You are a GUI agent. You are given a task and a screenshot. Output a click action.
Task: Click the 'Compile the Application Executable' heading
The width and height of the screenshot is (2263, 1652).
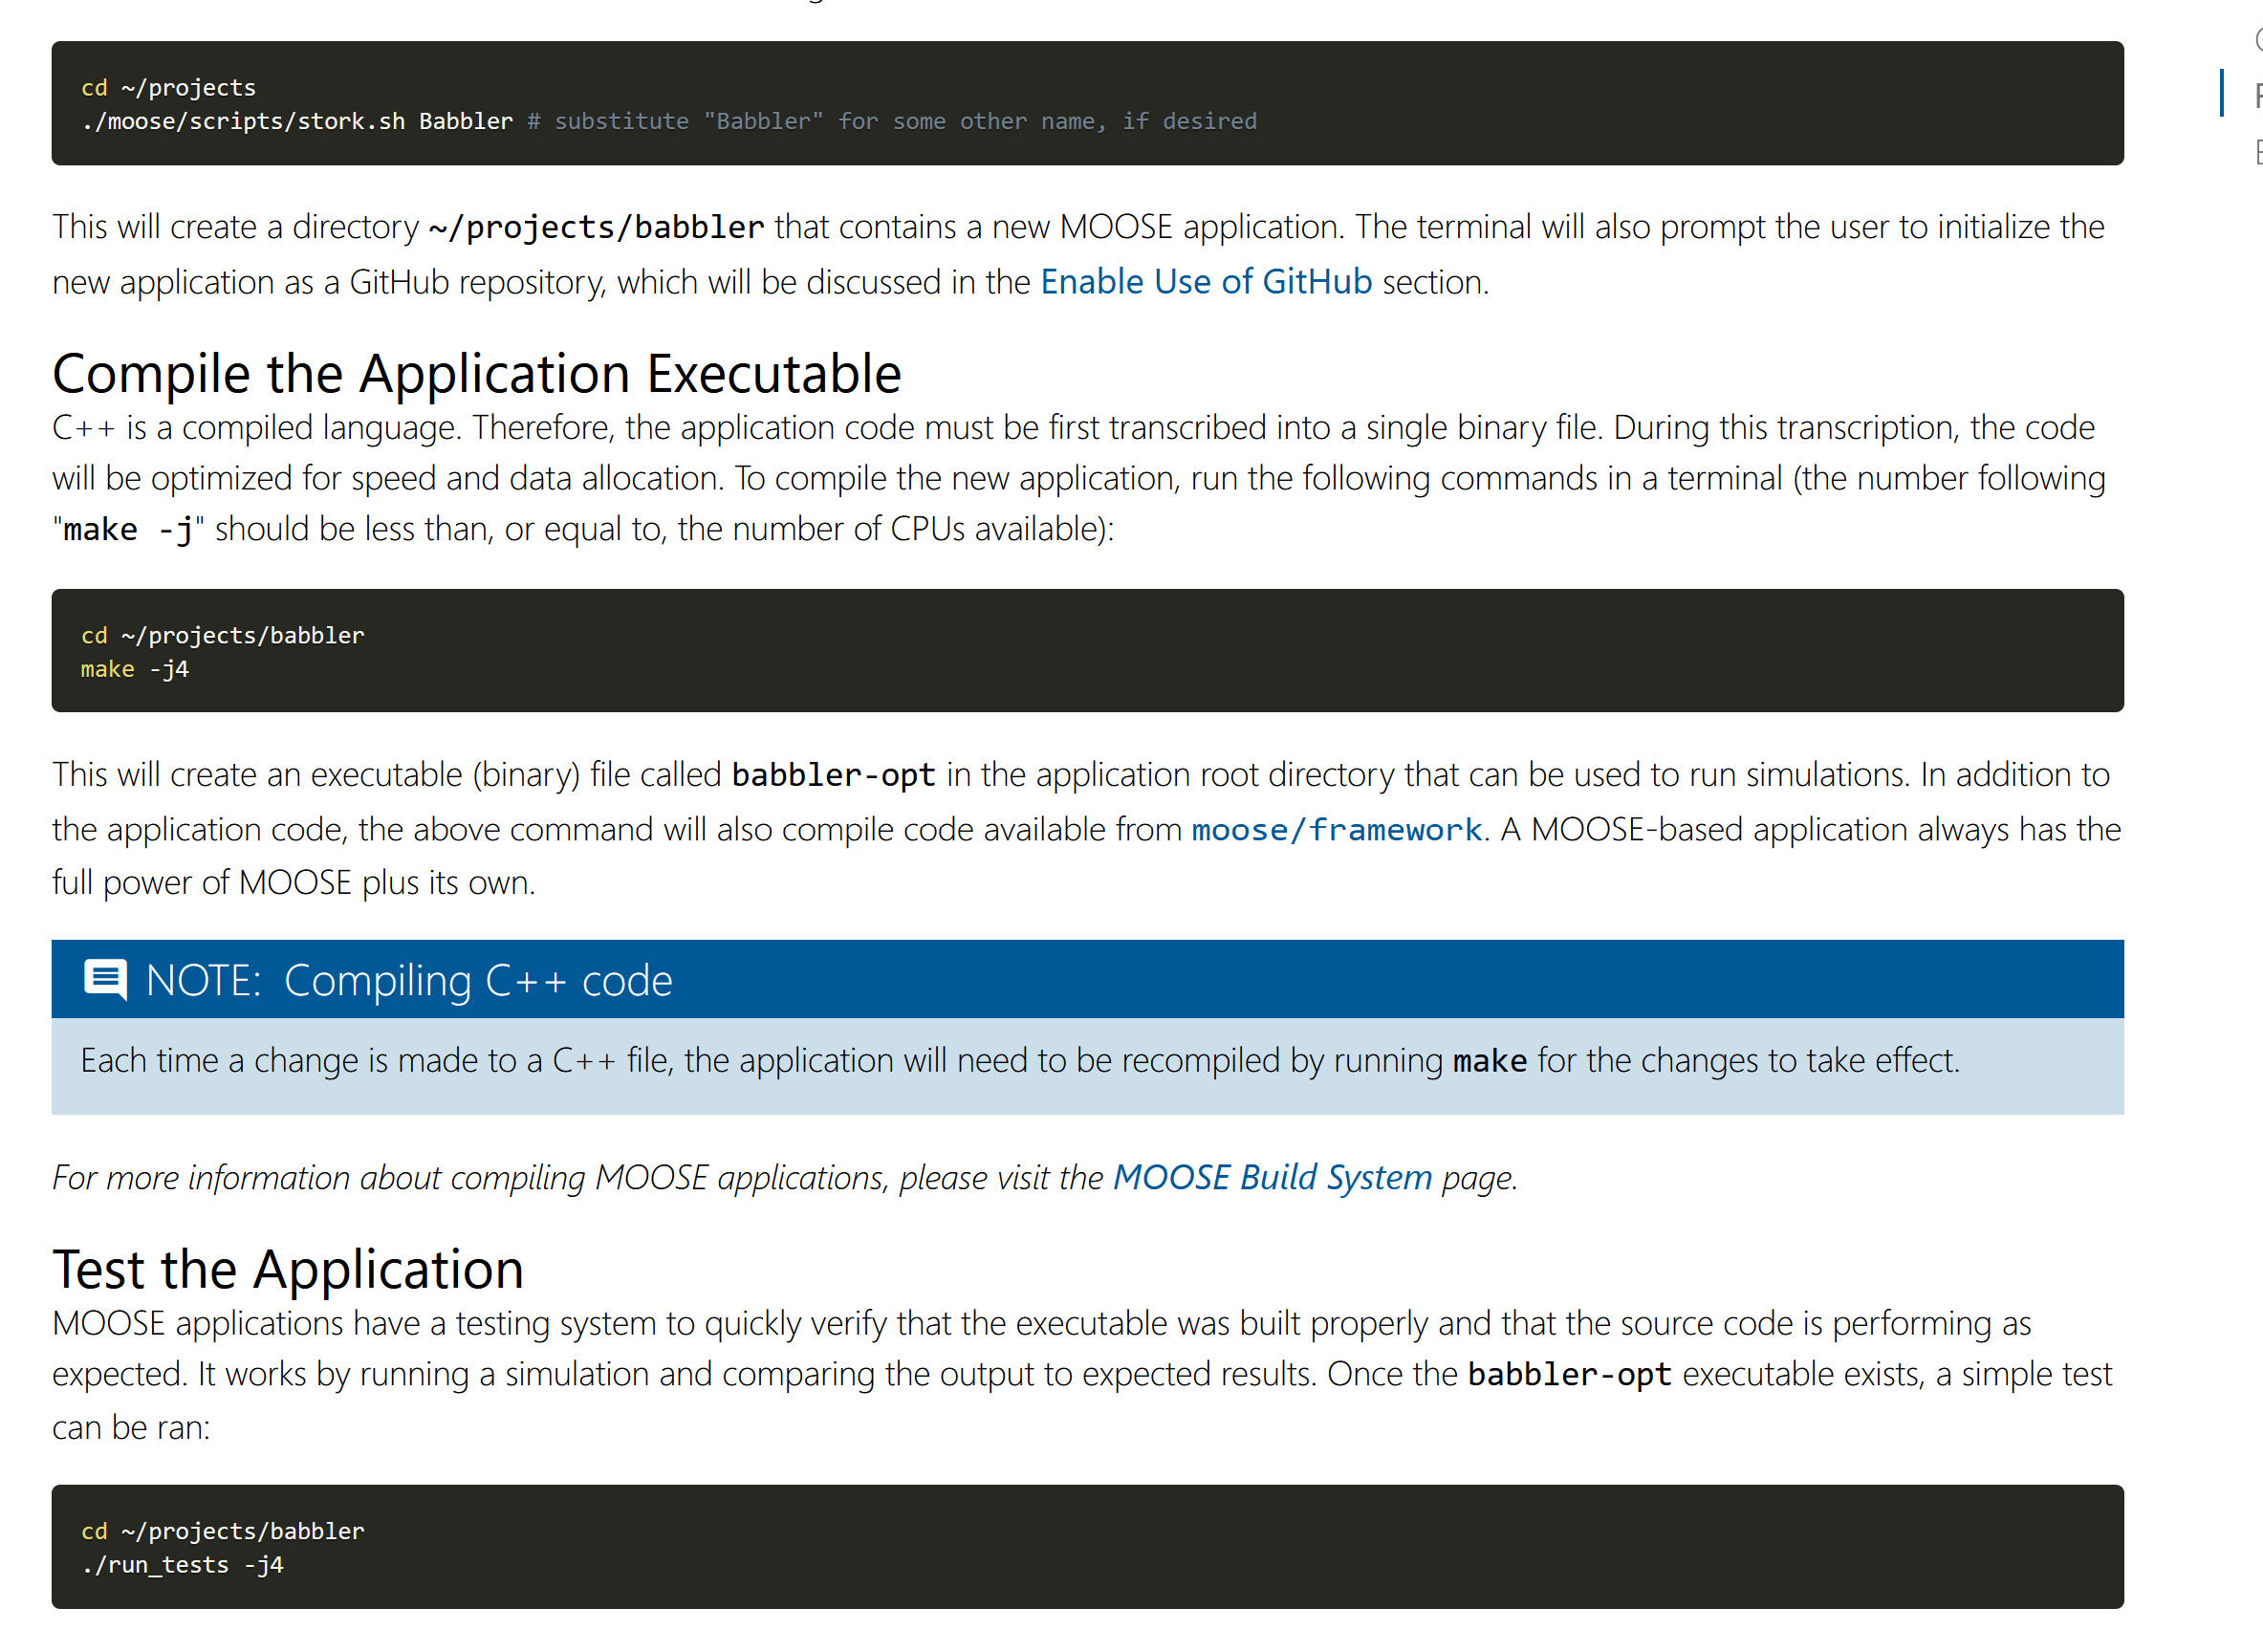point(477,374)
